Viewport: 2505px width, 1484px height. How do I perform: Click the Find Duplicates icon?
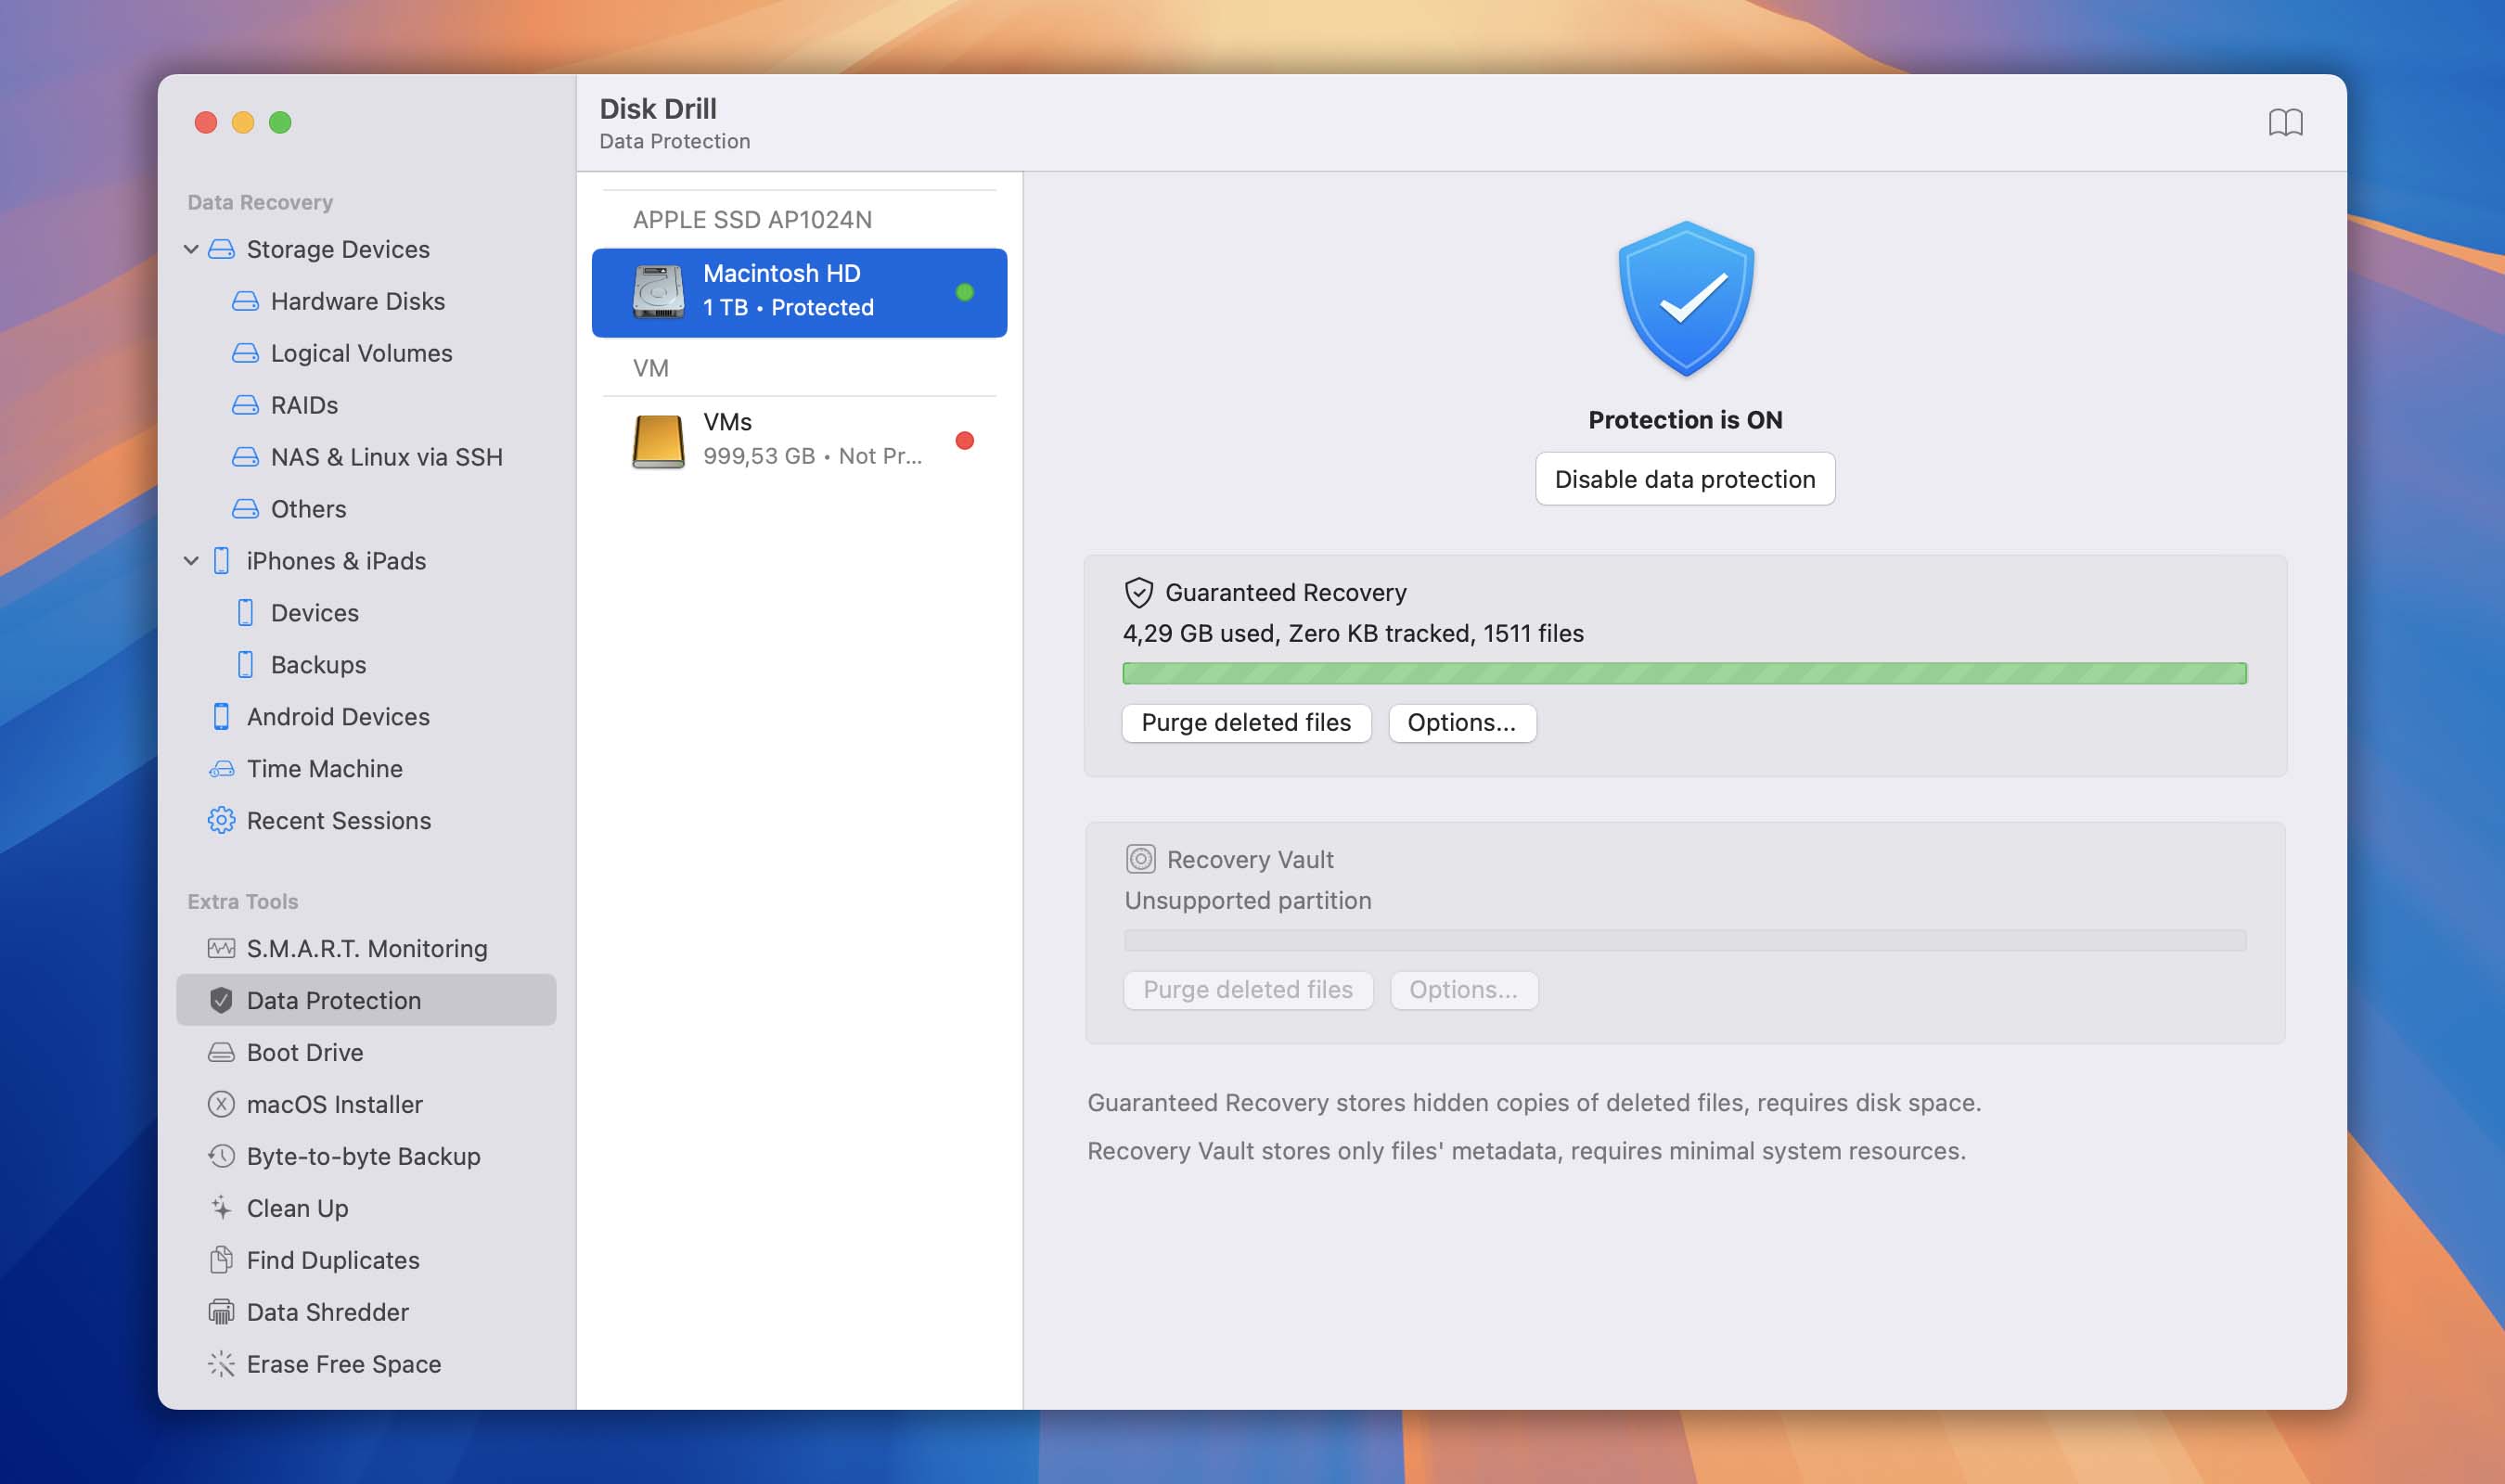coord(221,1261)
